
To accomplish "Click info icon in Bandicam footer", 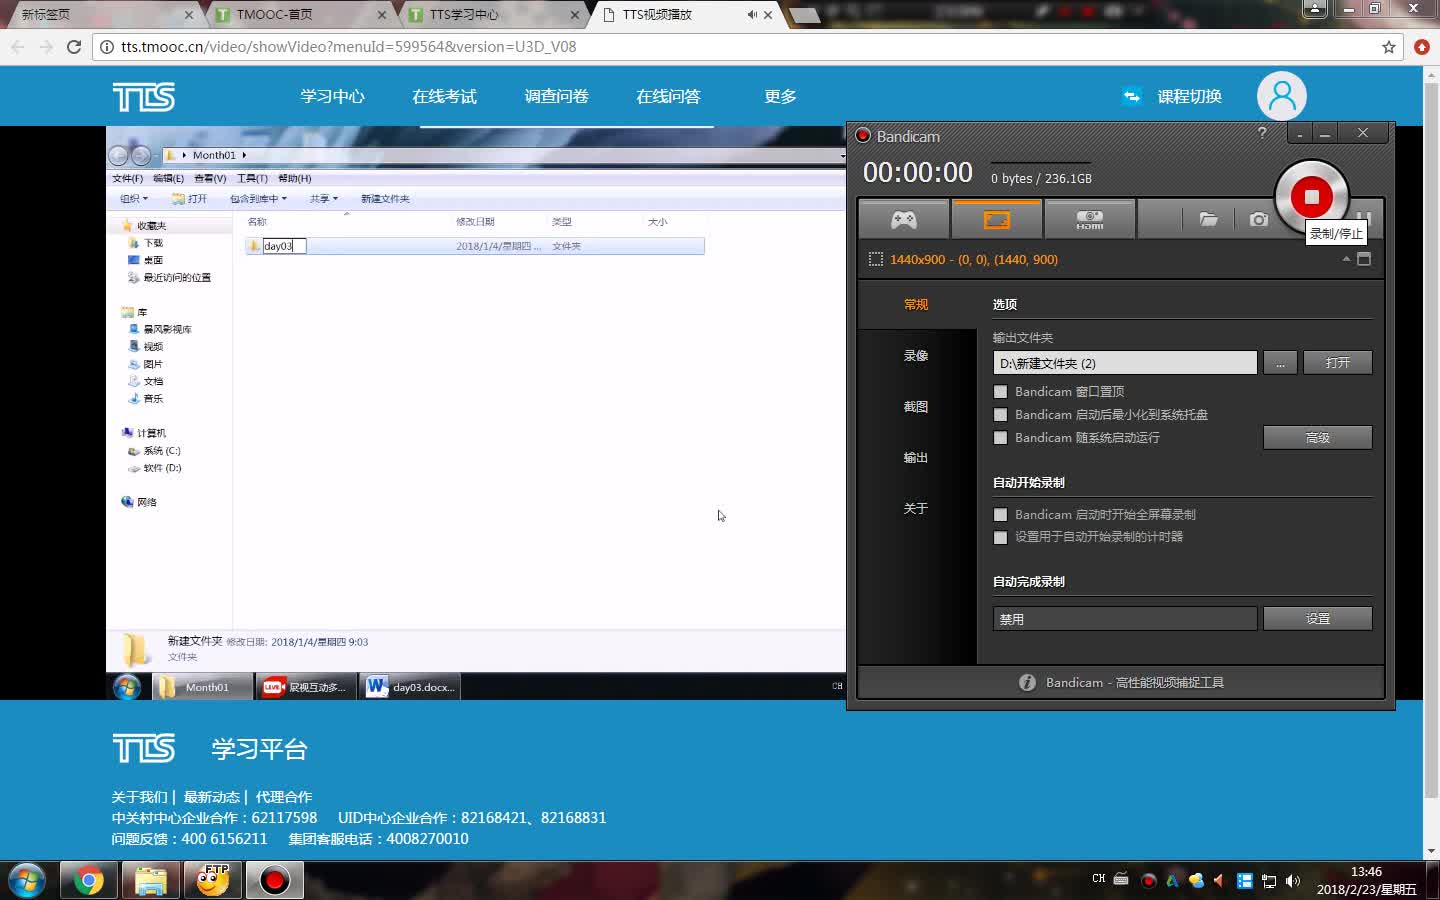I will pyautogui.click(x=1027, y=682).
